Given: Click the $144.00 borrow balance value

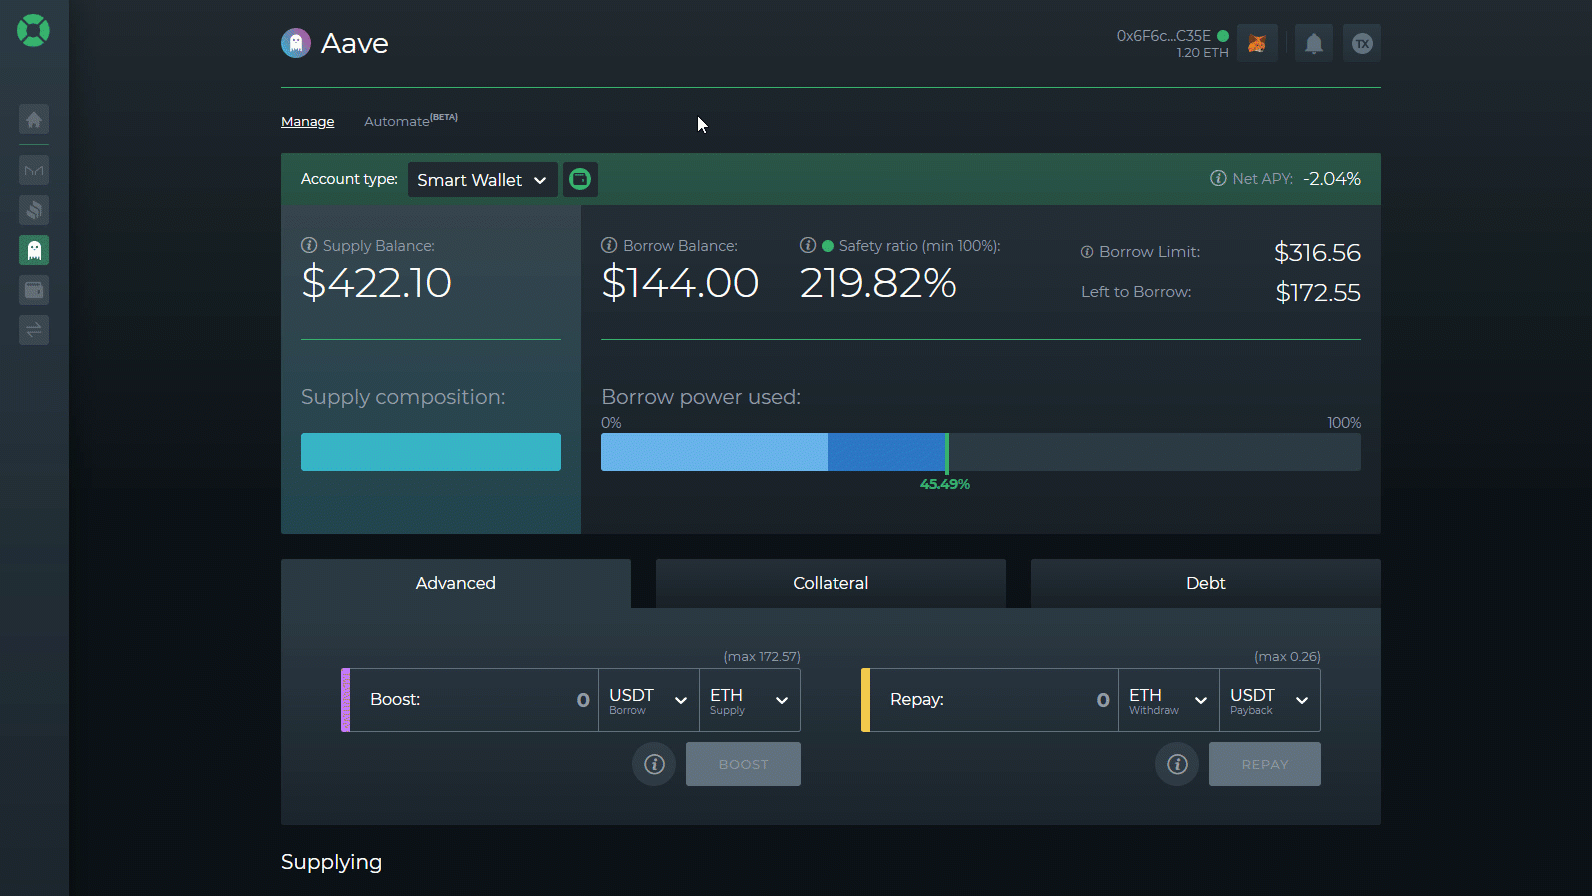Looking at the screenshot, I should tap(680, 283).
